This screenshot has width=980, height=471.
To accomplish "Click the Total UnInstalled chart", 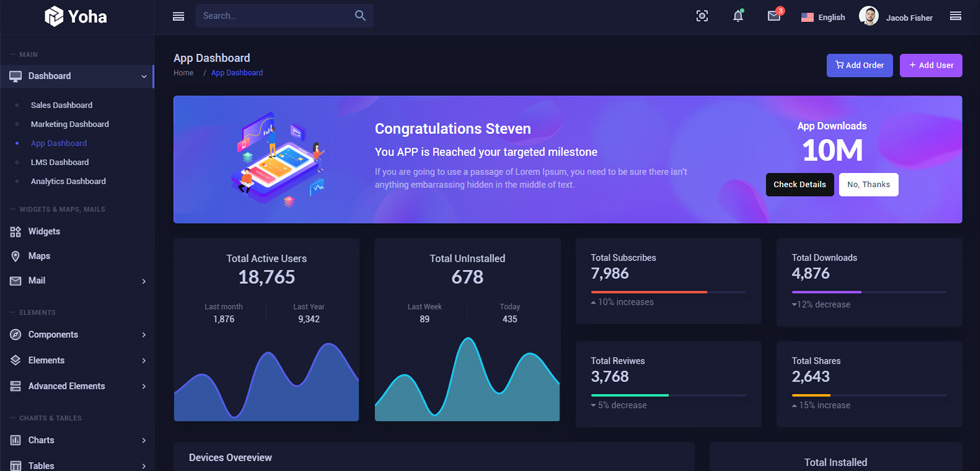I will (x=468, y=379).
